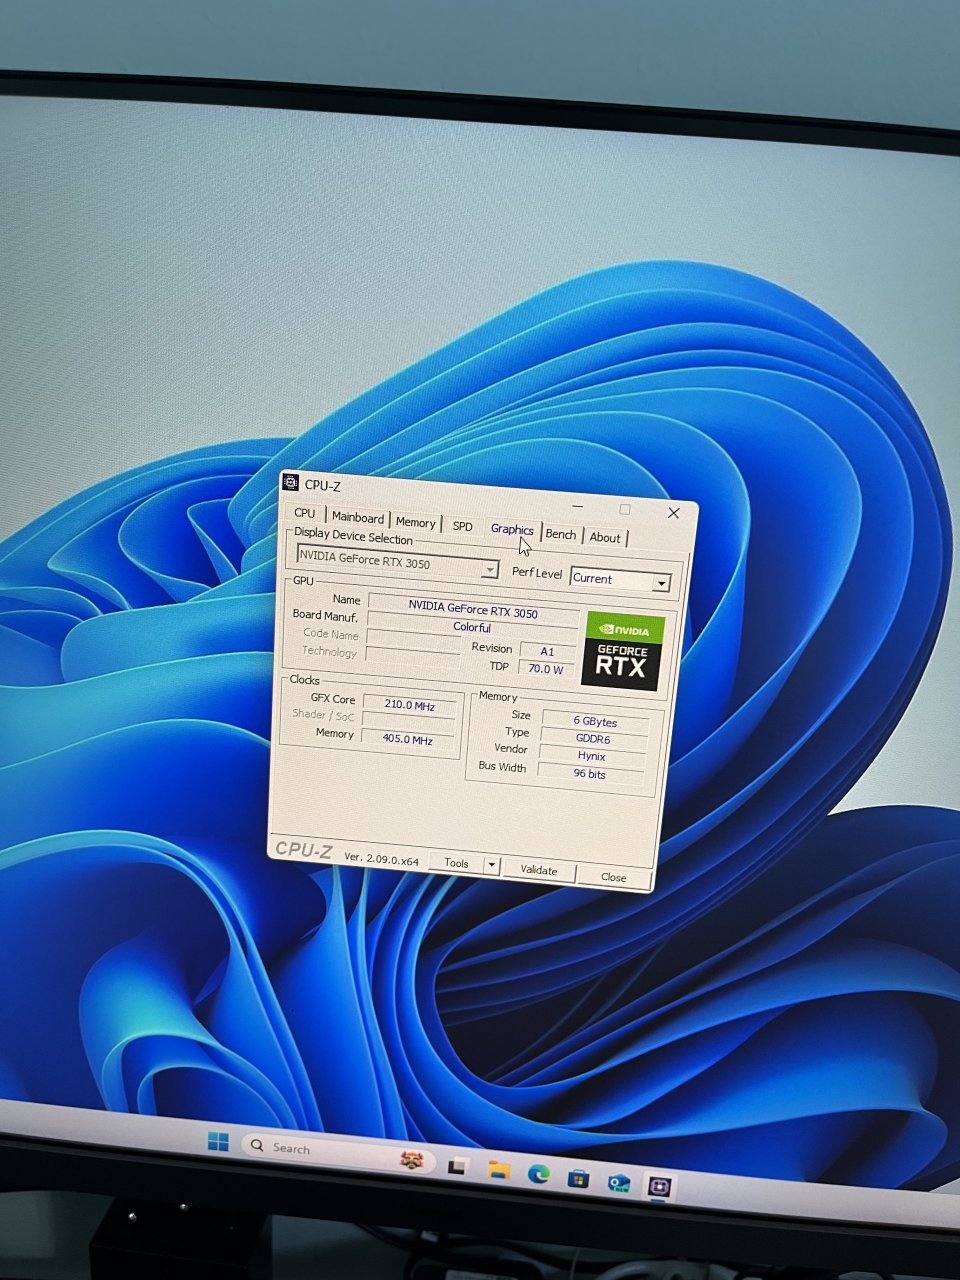This screenshot has width=960, height=1280.
Task: Click the CPU-Z title bar app icon
Action: click(x=291, y=483)
